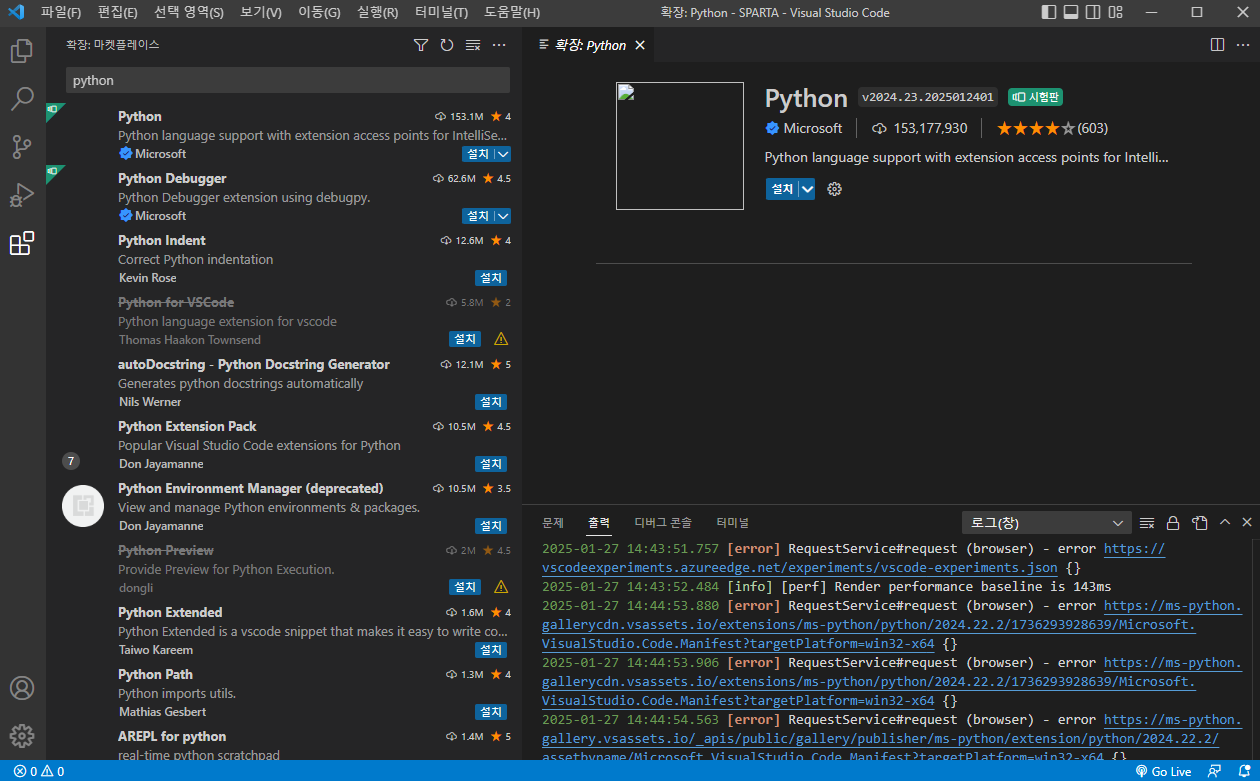Install the Python Extension Pack
Viewport: 1260px width, 781px height.
(x=491, y=464)
